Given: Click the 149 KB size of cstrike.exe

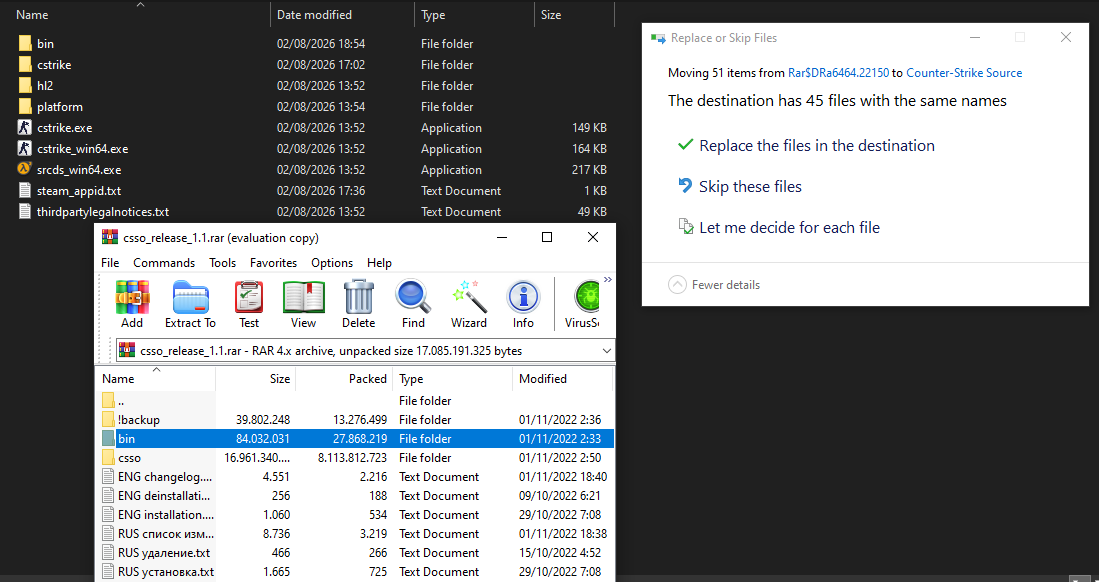Looking at the screenshot, I should coord(589,128).
